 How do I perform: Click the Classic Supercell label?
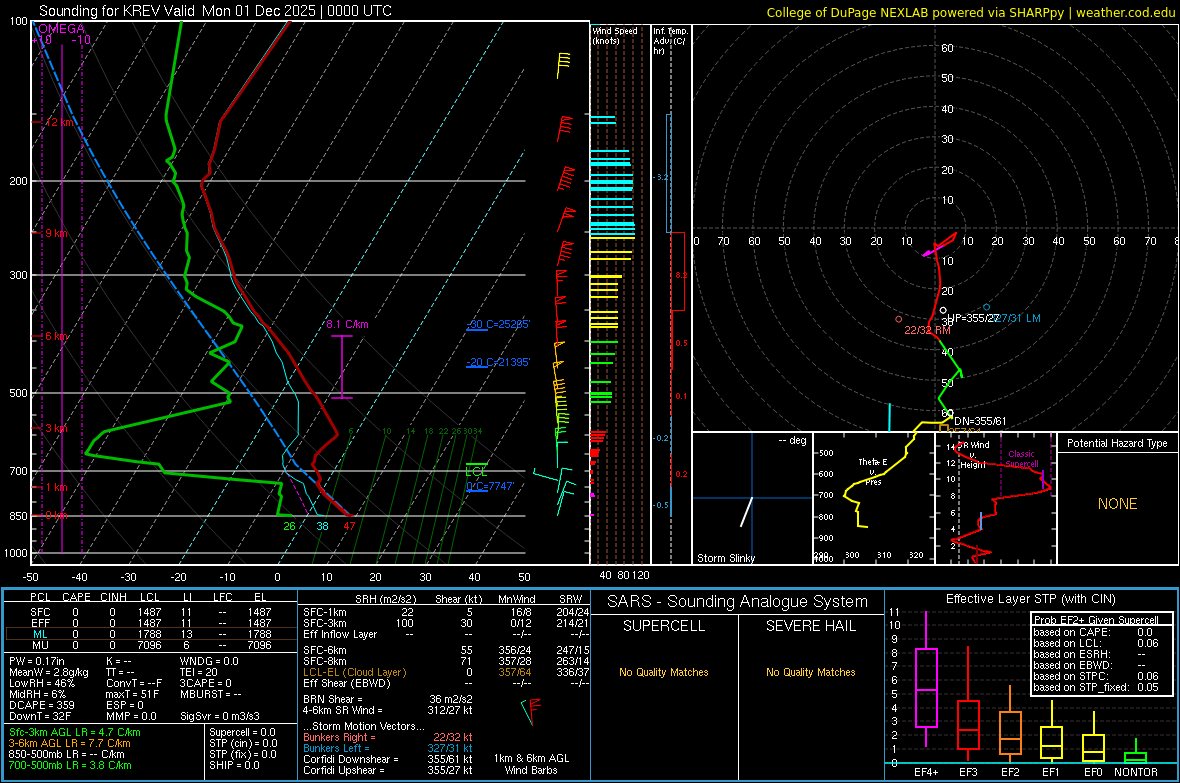(1021, 459)
